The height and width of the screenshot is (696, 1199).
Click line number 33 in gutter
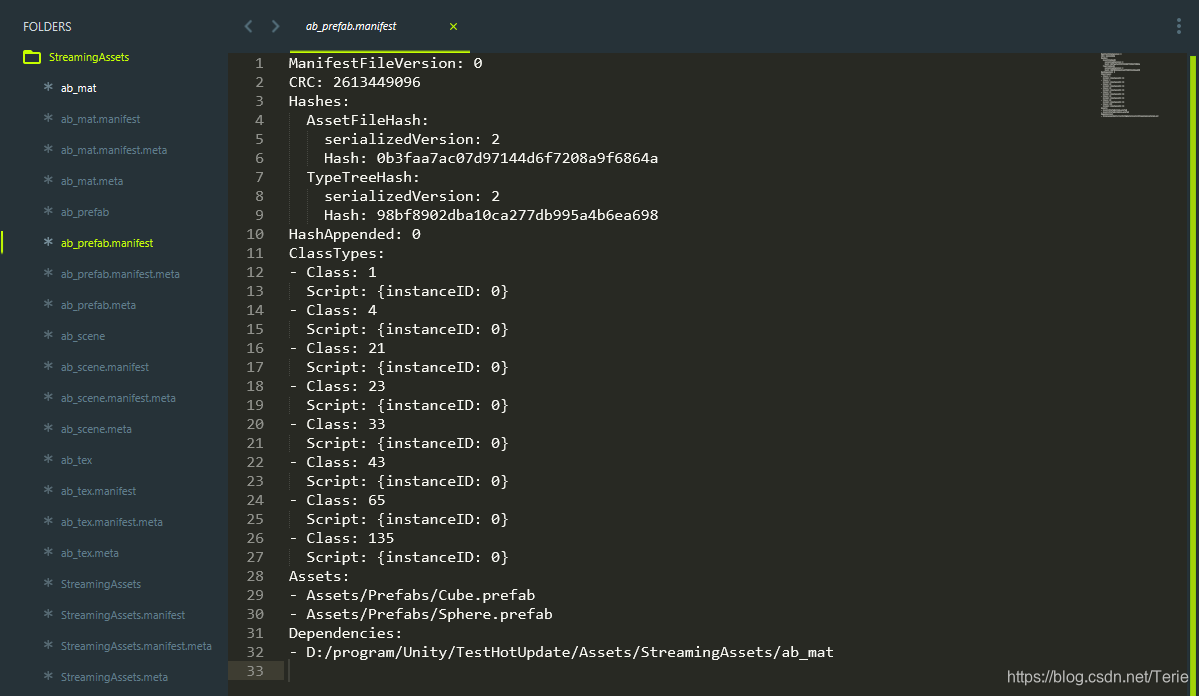[255, 671]
